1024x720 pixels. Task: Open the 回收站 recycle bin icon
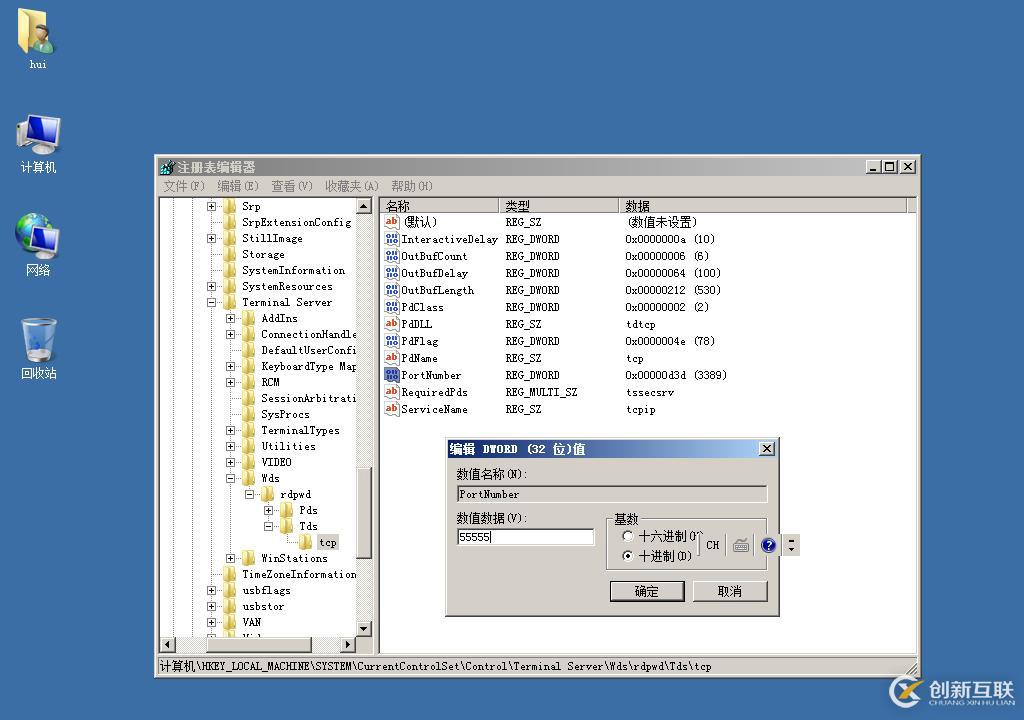(38, 343)
